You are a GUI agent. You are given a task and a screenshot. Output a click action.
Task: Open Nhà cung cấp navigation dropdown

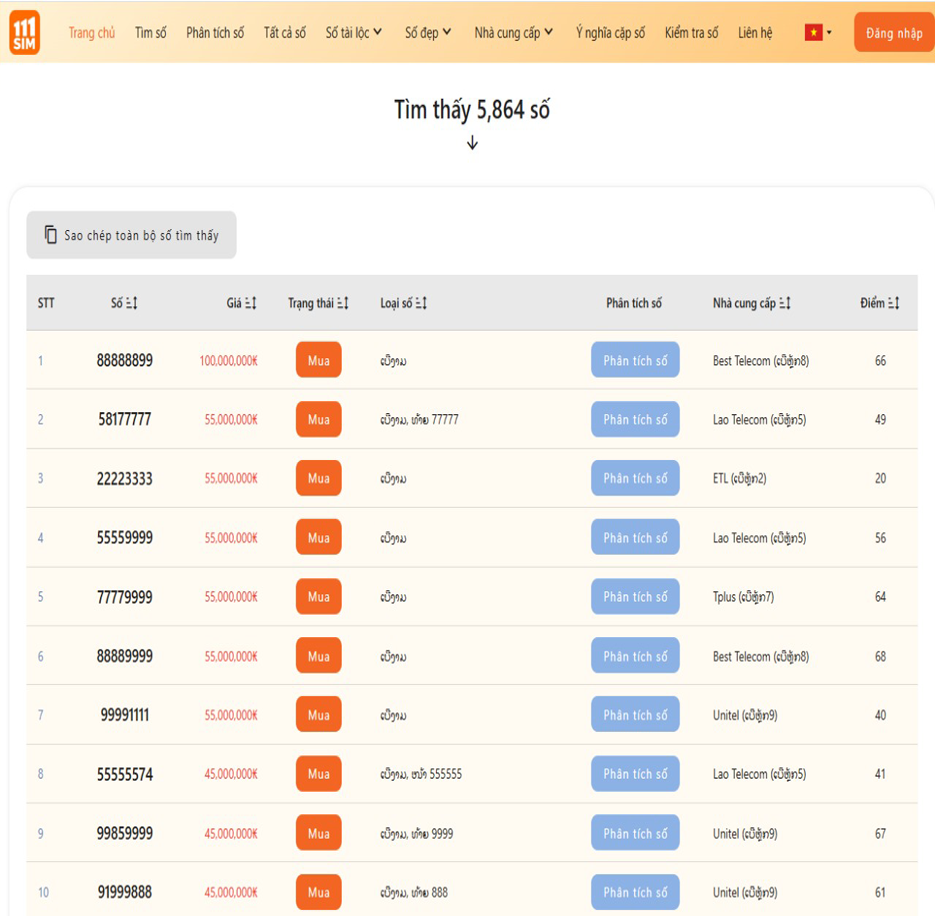coord(513,33)
